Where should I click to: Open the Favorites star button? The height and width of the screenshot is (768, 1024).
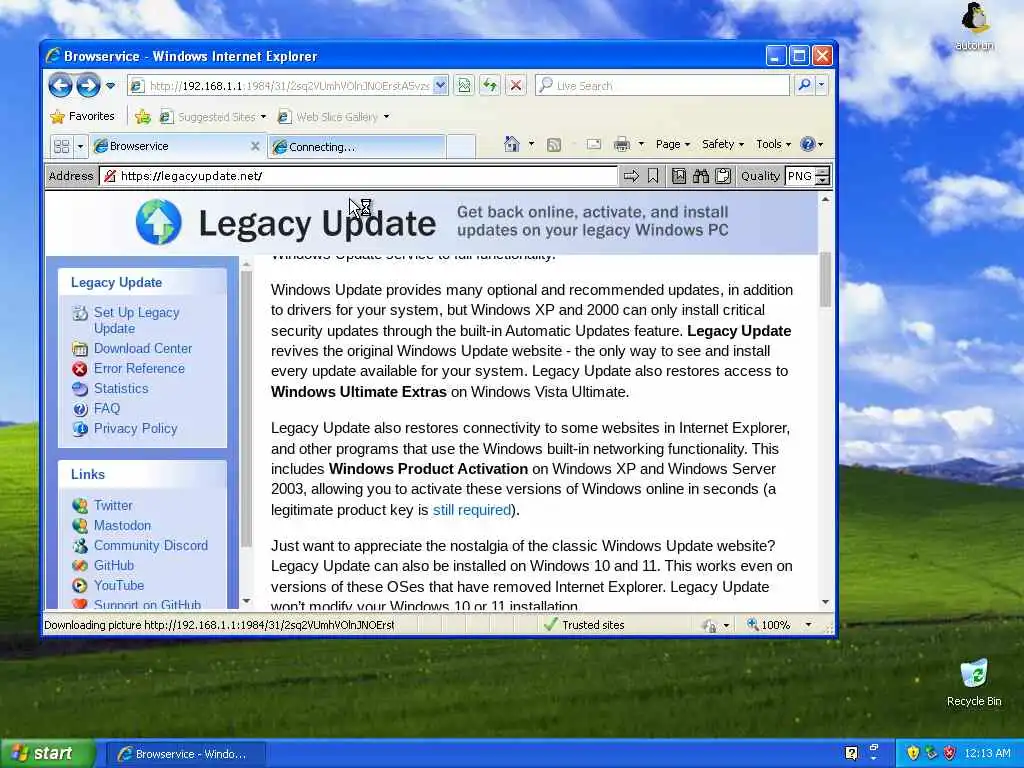(83, 116)
